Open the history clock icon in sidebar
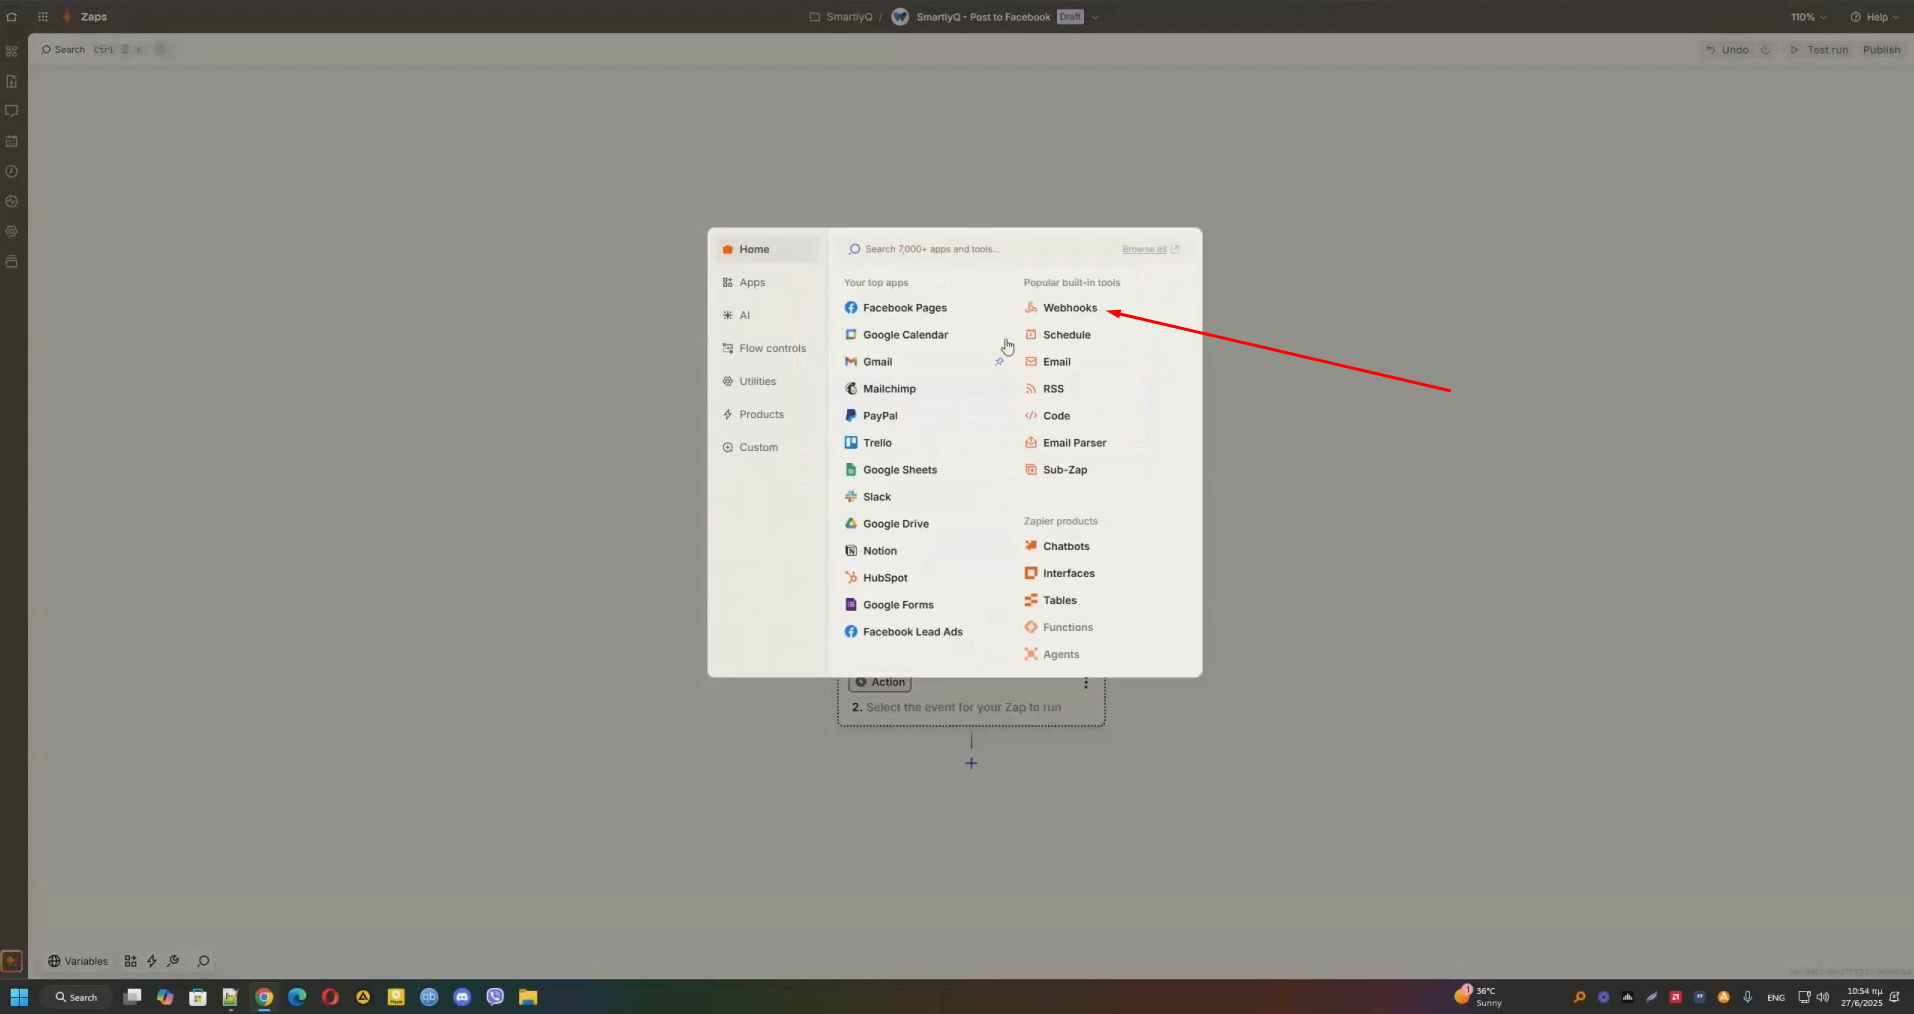The height and width of the screenshot is (1014, 1914). 12,171
